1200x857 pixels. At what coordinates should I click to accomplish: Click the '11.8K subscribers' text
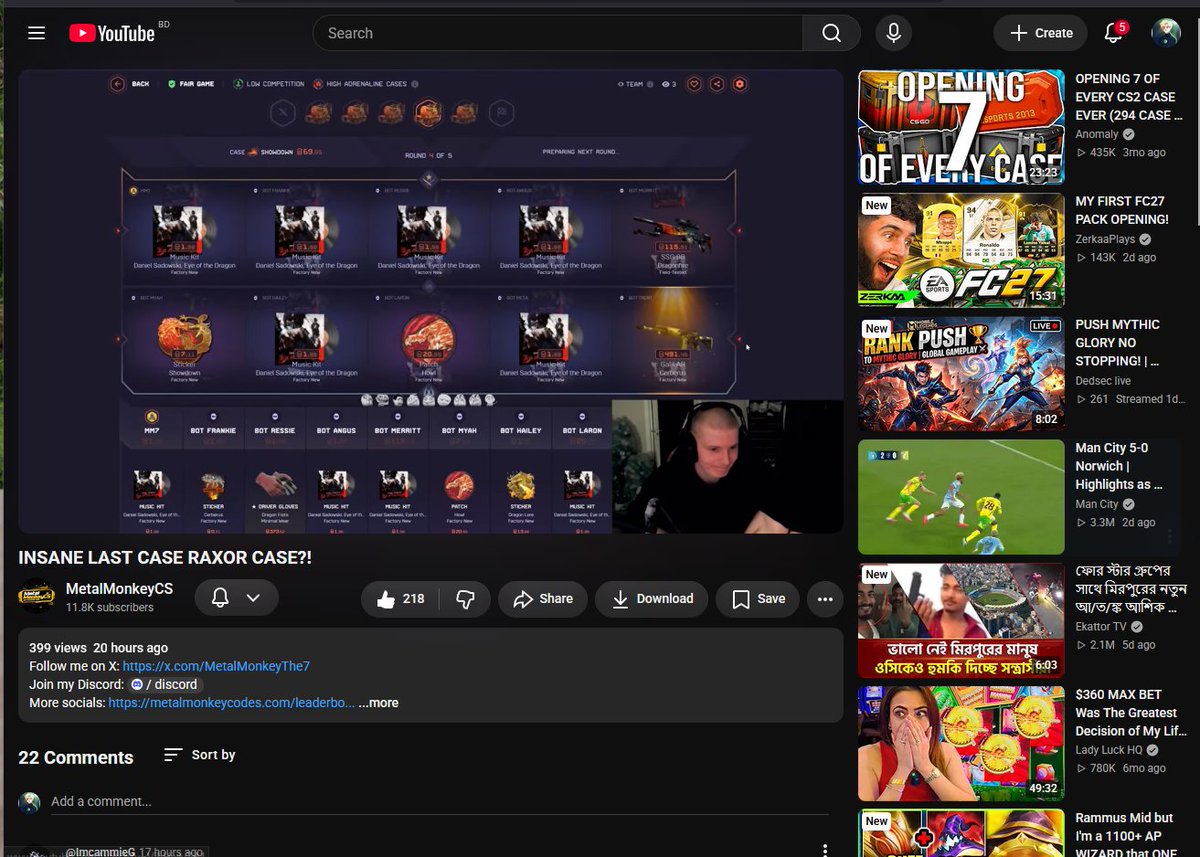(110, 607)
